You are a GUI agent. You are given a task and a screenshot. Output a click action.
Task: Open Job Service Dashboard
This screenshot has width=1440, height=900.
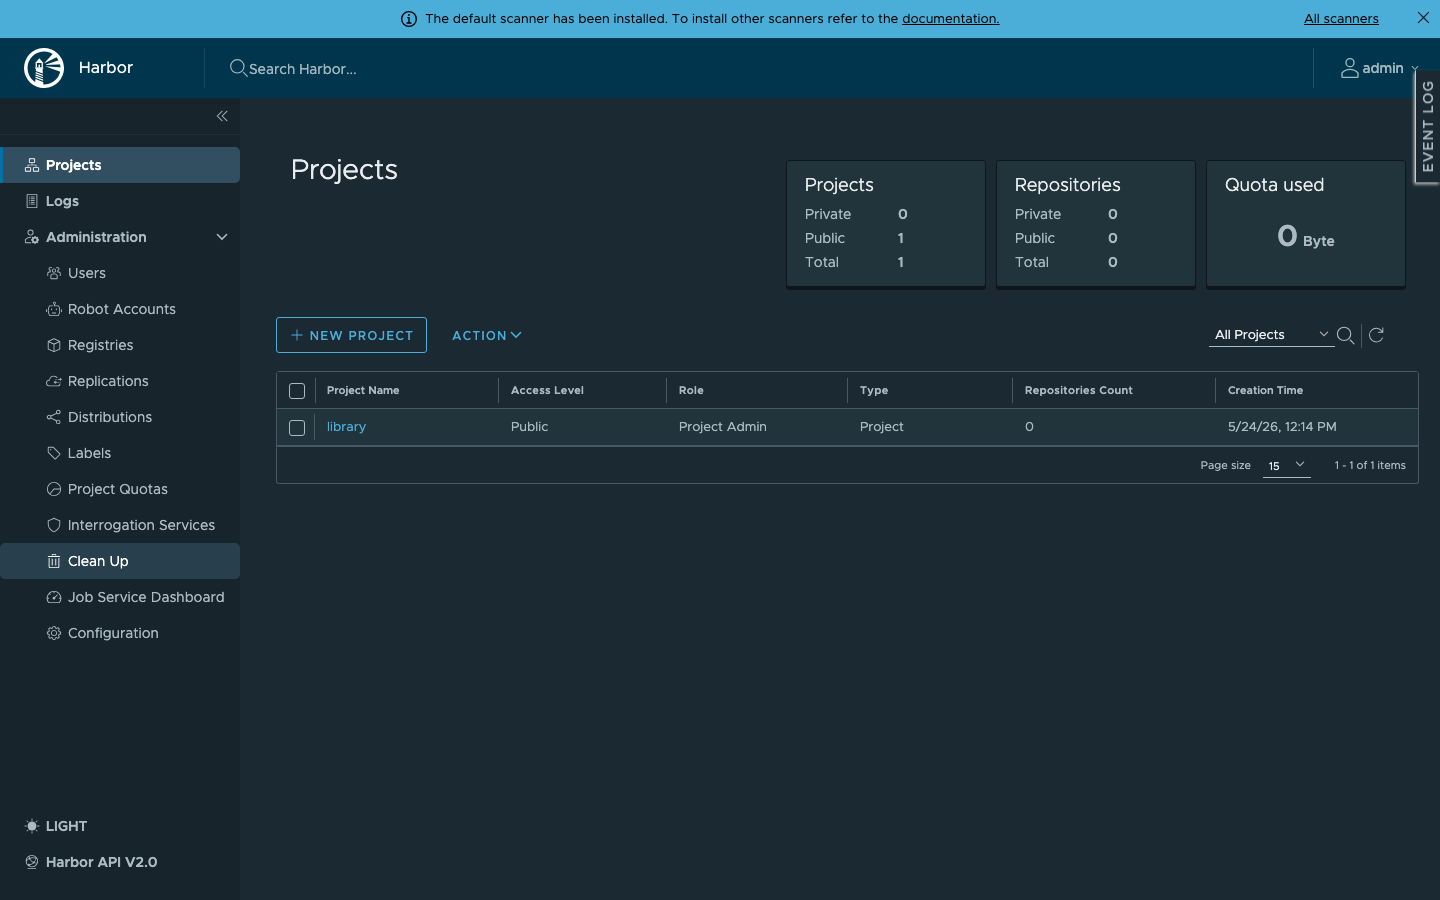(120, 597)
